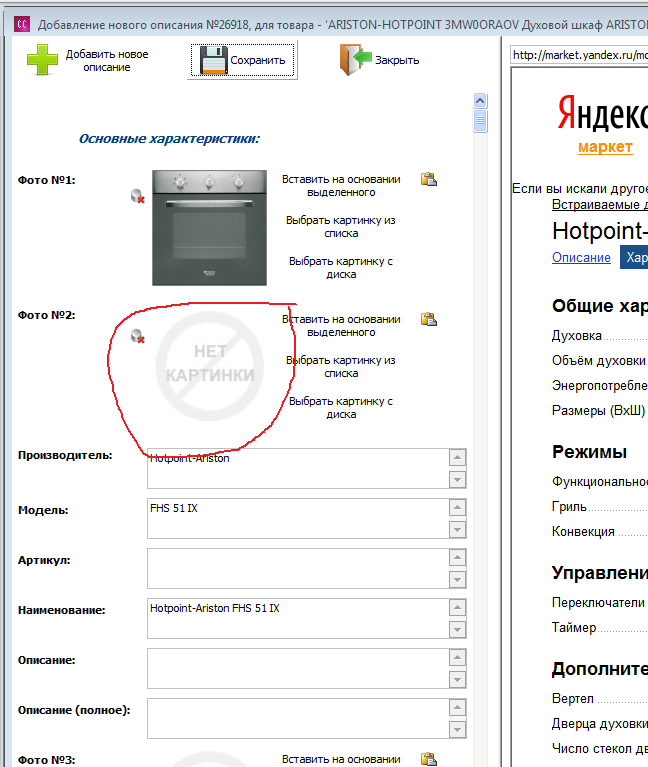This screenshot has height=767, width=648.
Task: Click the Модель input field
Action: coord(298,519)
